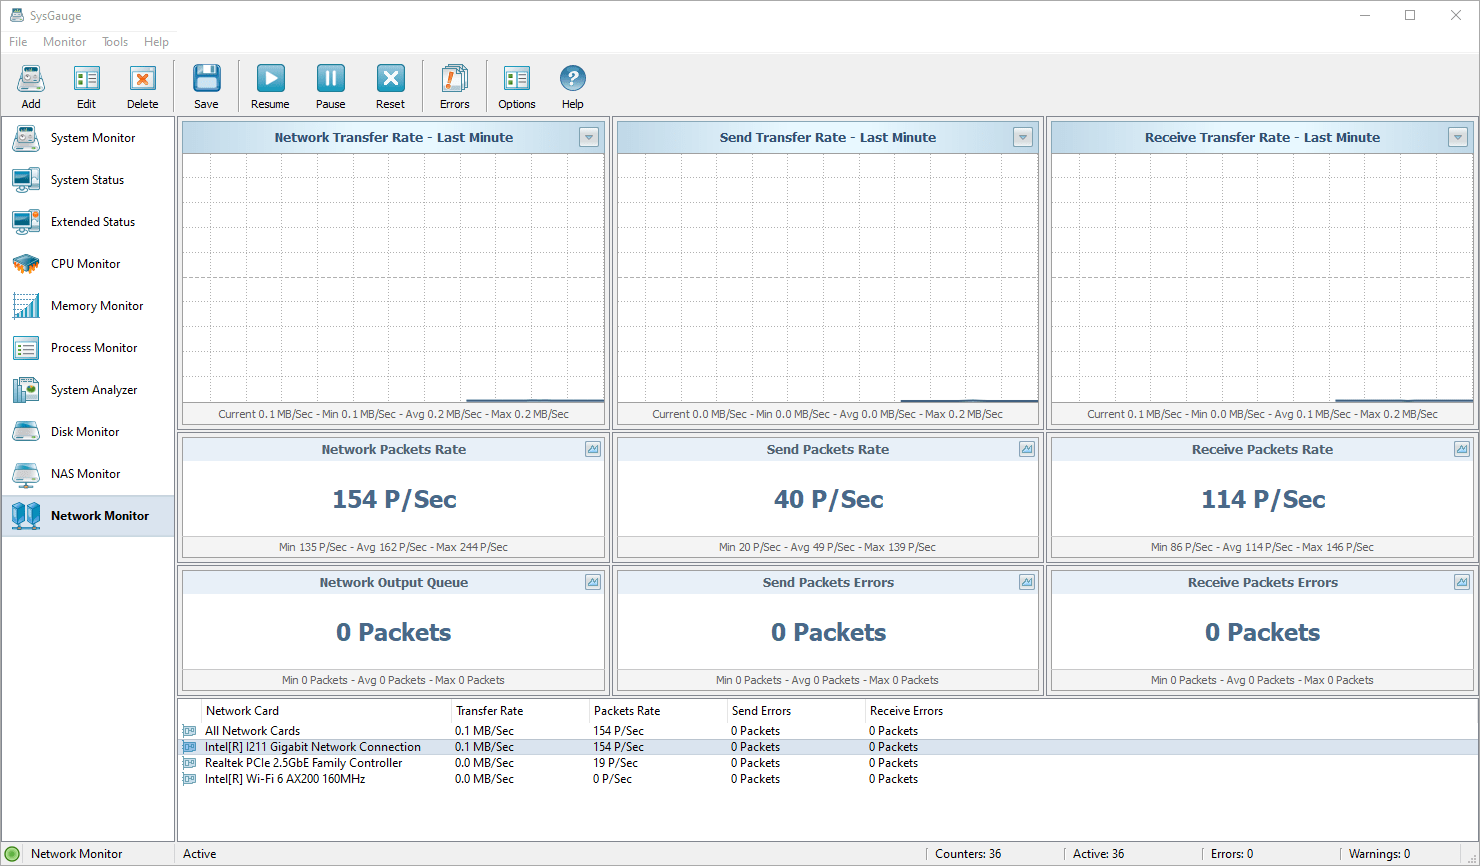Screen dimensions: 1480x866
Task: Open the Receive Transfer Rate dropdown arrow
Action: click(x=1458, y=138)
